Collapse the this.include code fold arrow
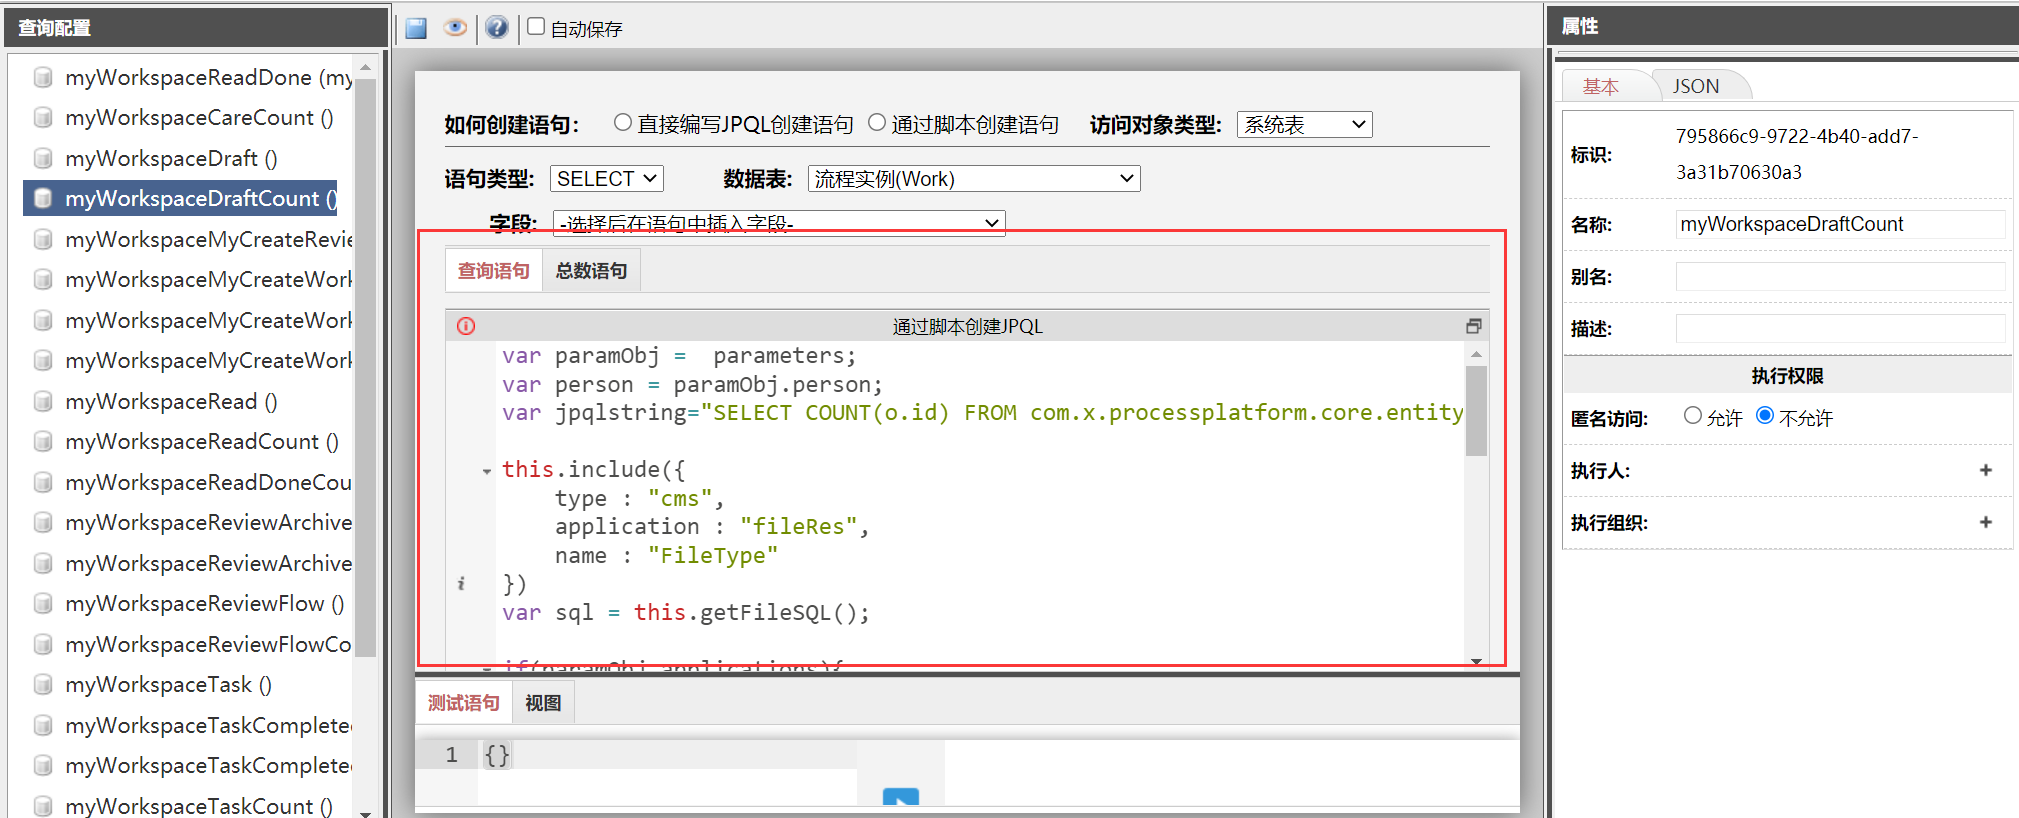 point(487,470)
